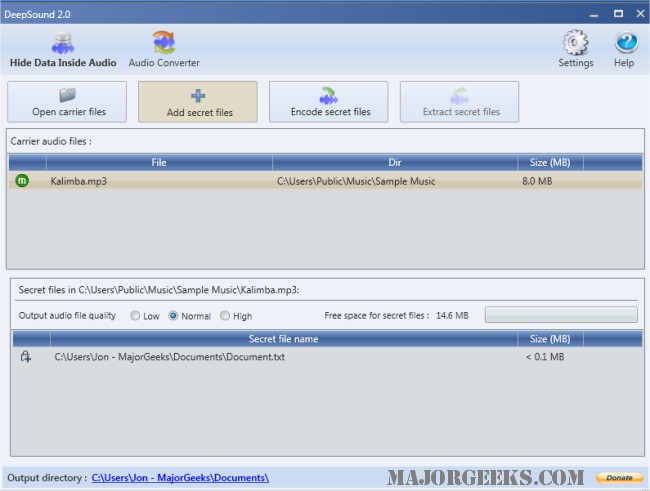Select the Kalimba.mp3 file name
650x491 pixels.
click(78, 181)
